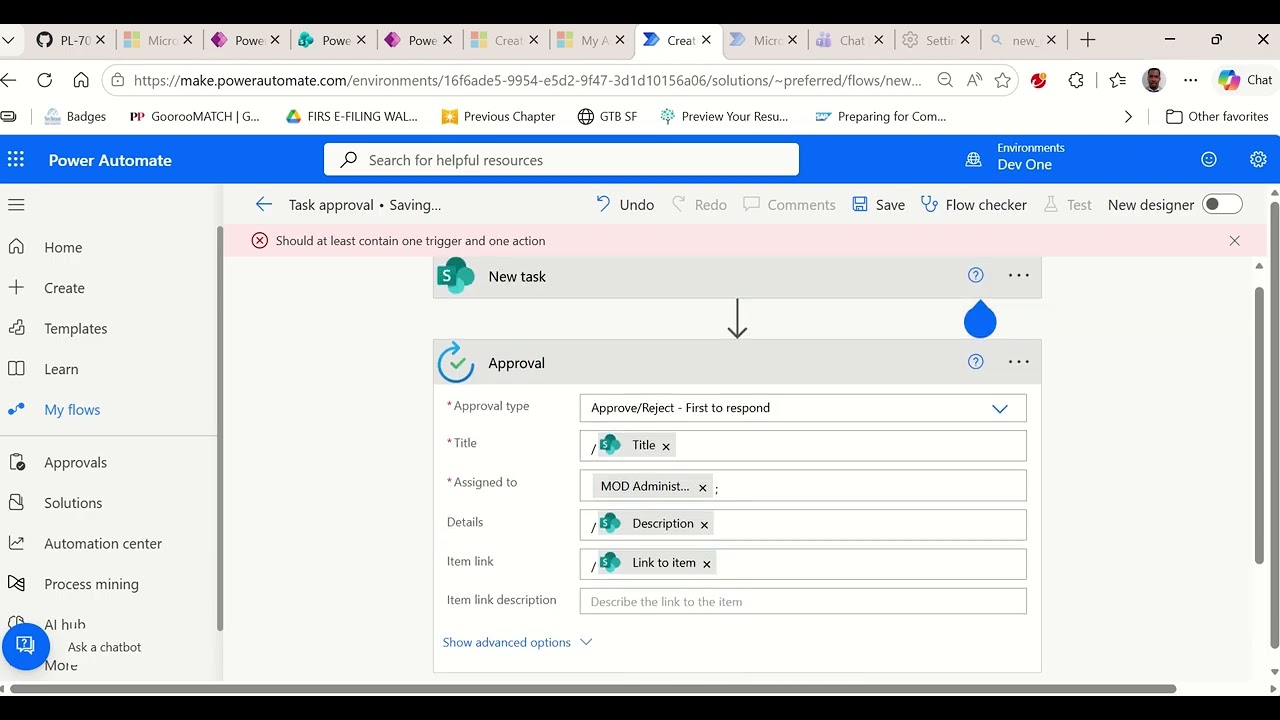The image size is (1280, 720).
Task: Zoom page with magnifier icon in address bar
Action: tap(945, 80)
